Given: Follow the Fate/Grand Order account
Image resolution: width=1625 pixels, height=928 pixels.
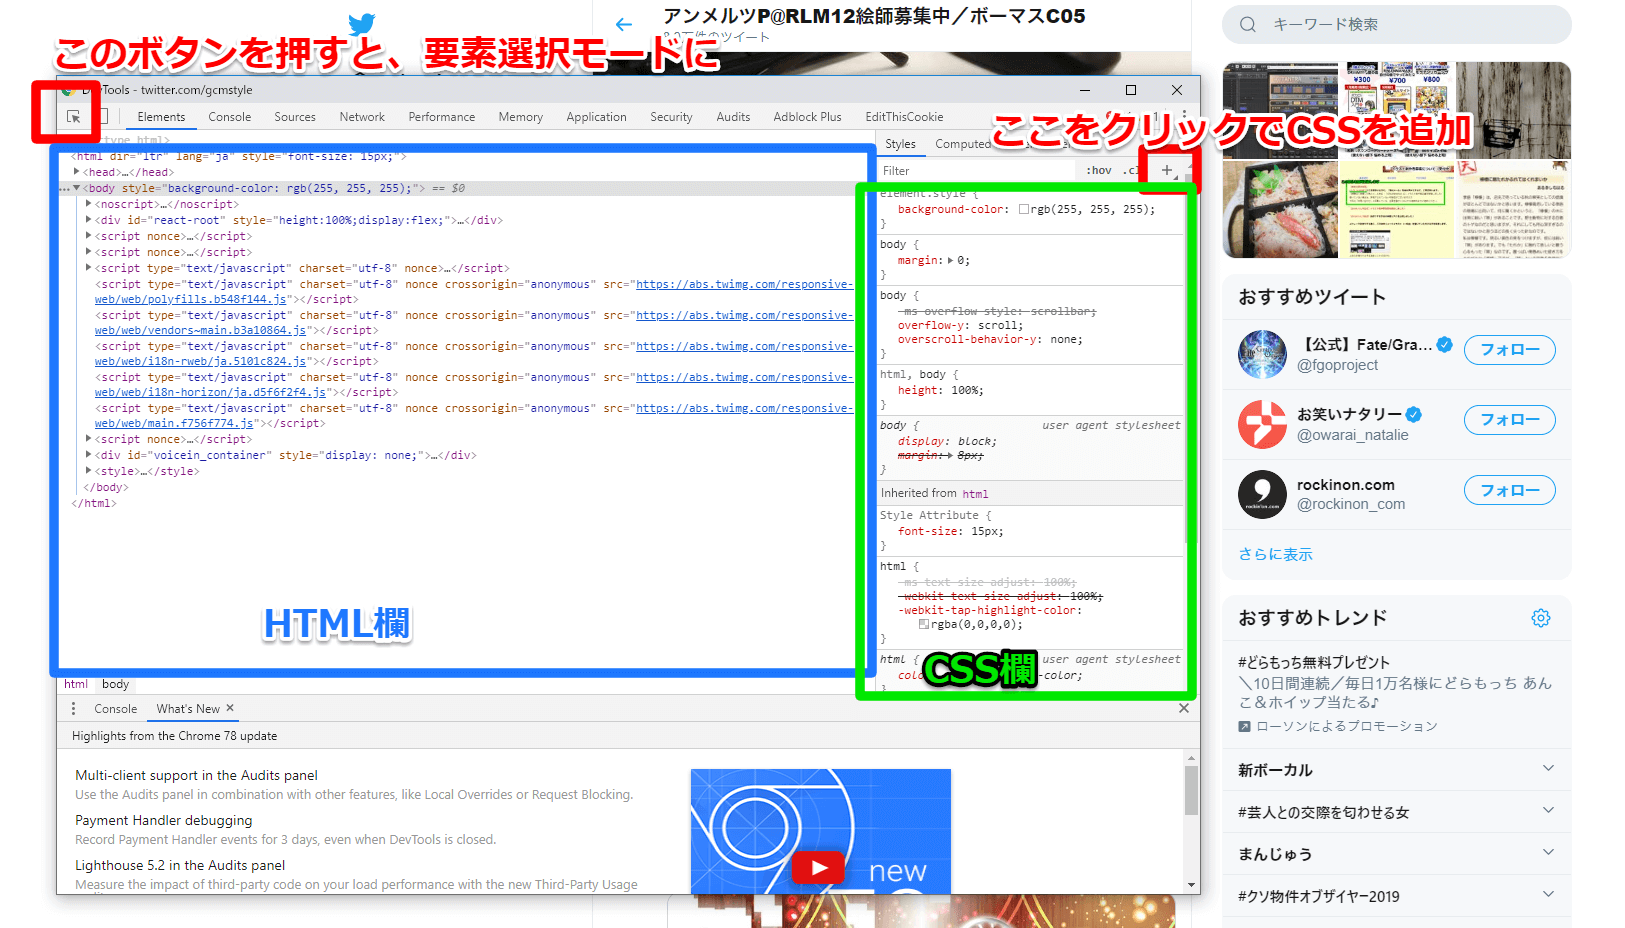Looking at the screenshot, I should point(1510,350).
